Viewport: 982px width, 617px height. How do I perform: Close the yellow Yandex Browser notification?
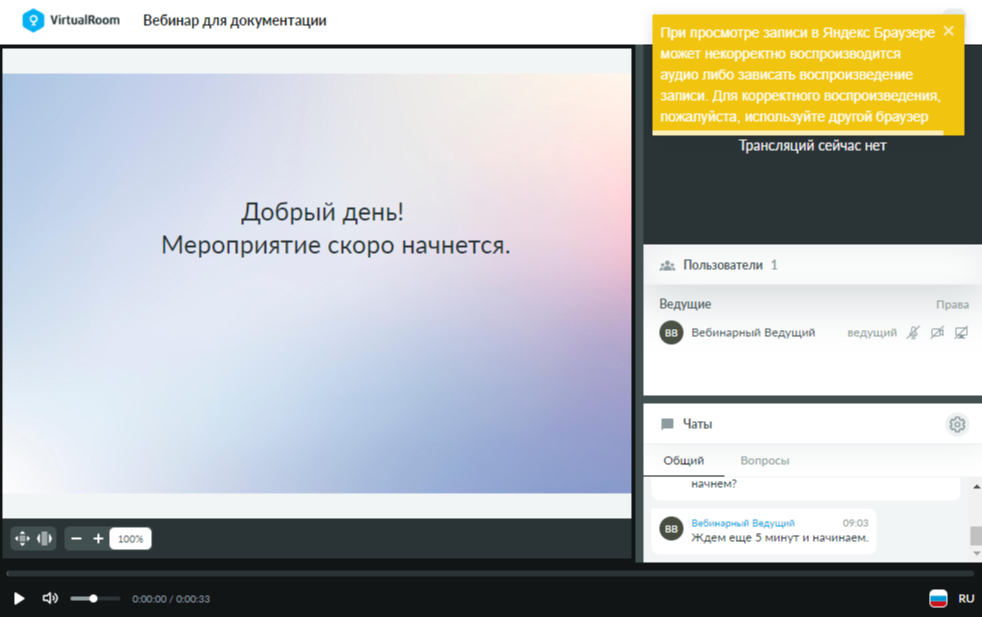pyautogui.click(x=949, y=31)
